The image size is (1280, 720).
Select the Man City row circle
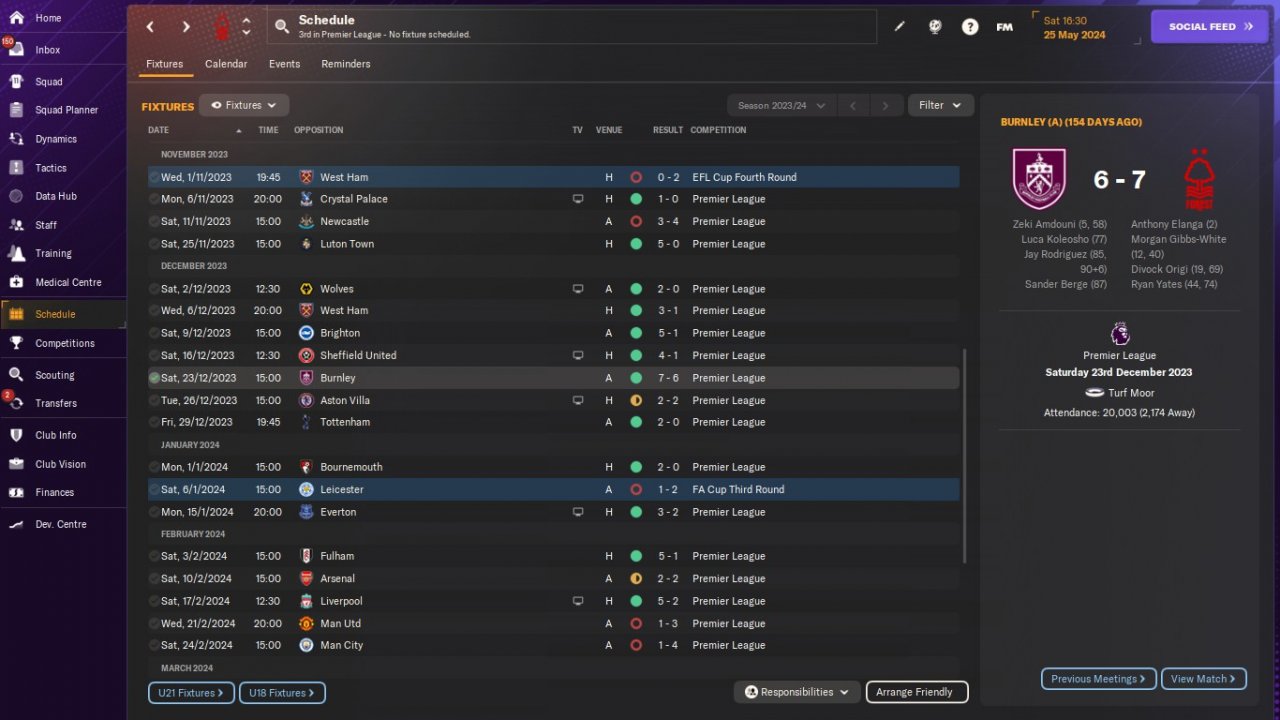[x=154, y=646]
